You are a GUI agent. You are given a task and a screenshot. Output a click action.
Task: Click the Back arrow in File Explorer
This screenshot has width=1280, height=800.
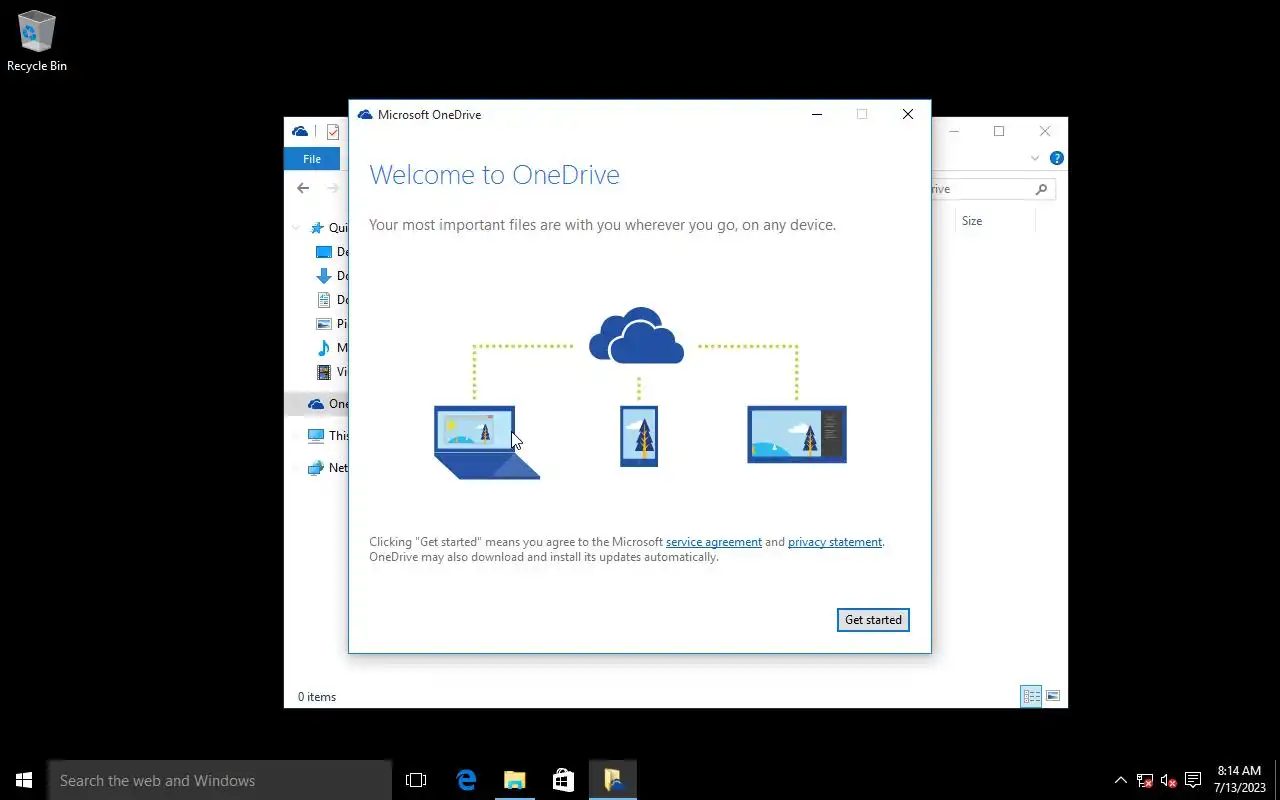pos(303,188)
